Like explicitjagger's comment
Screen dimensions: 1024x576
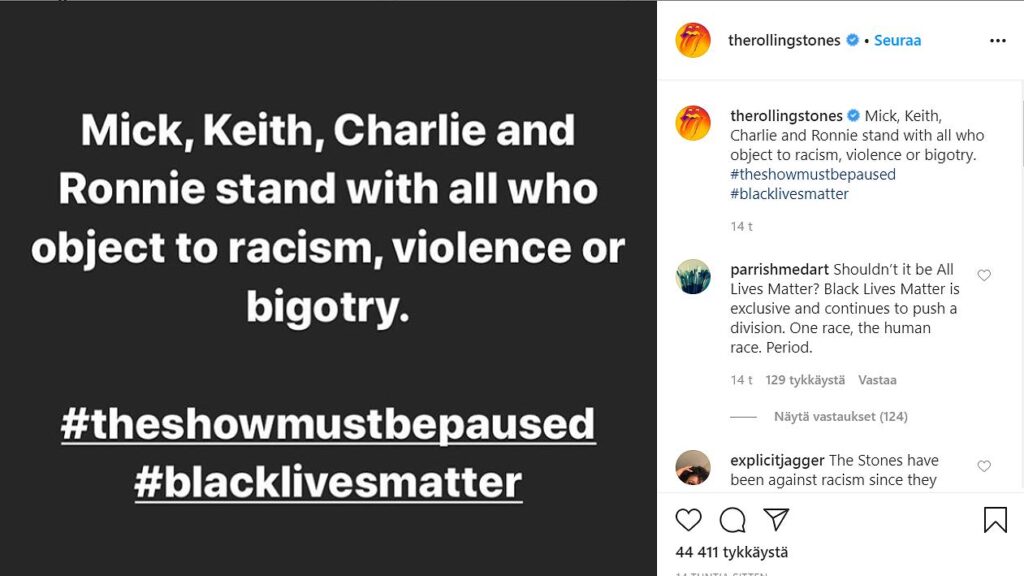click(984, 466)
